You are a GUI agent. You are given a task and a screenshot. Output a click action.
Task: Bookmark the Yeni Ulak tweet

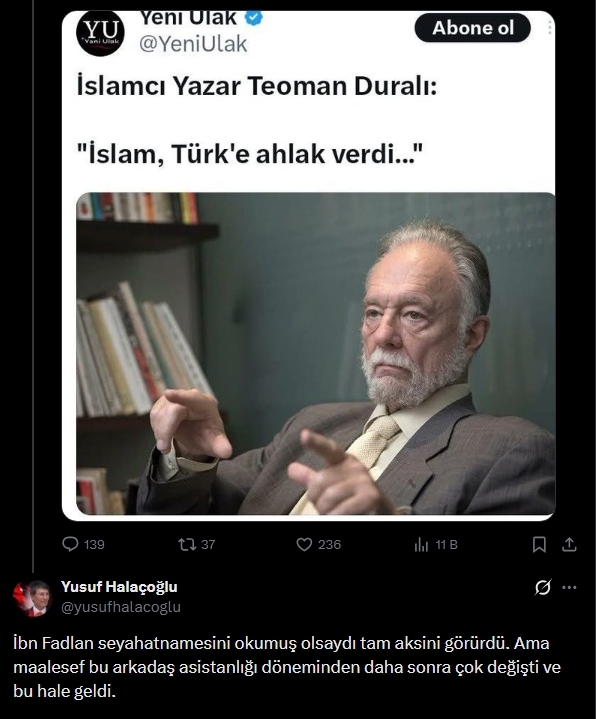click(539, 544)
